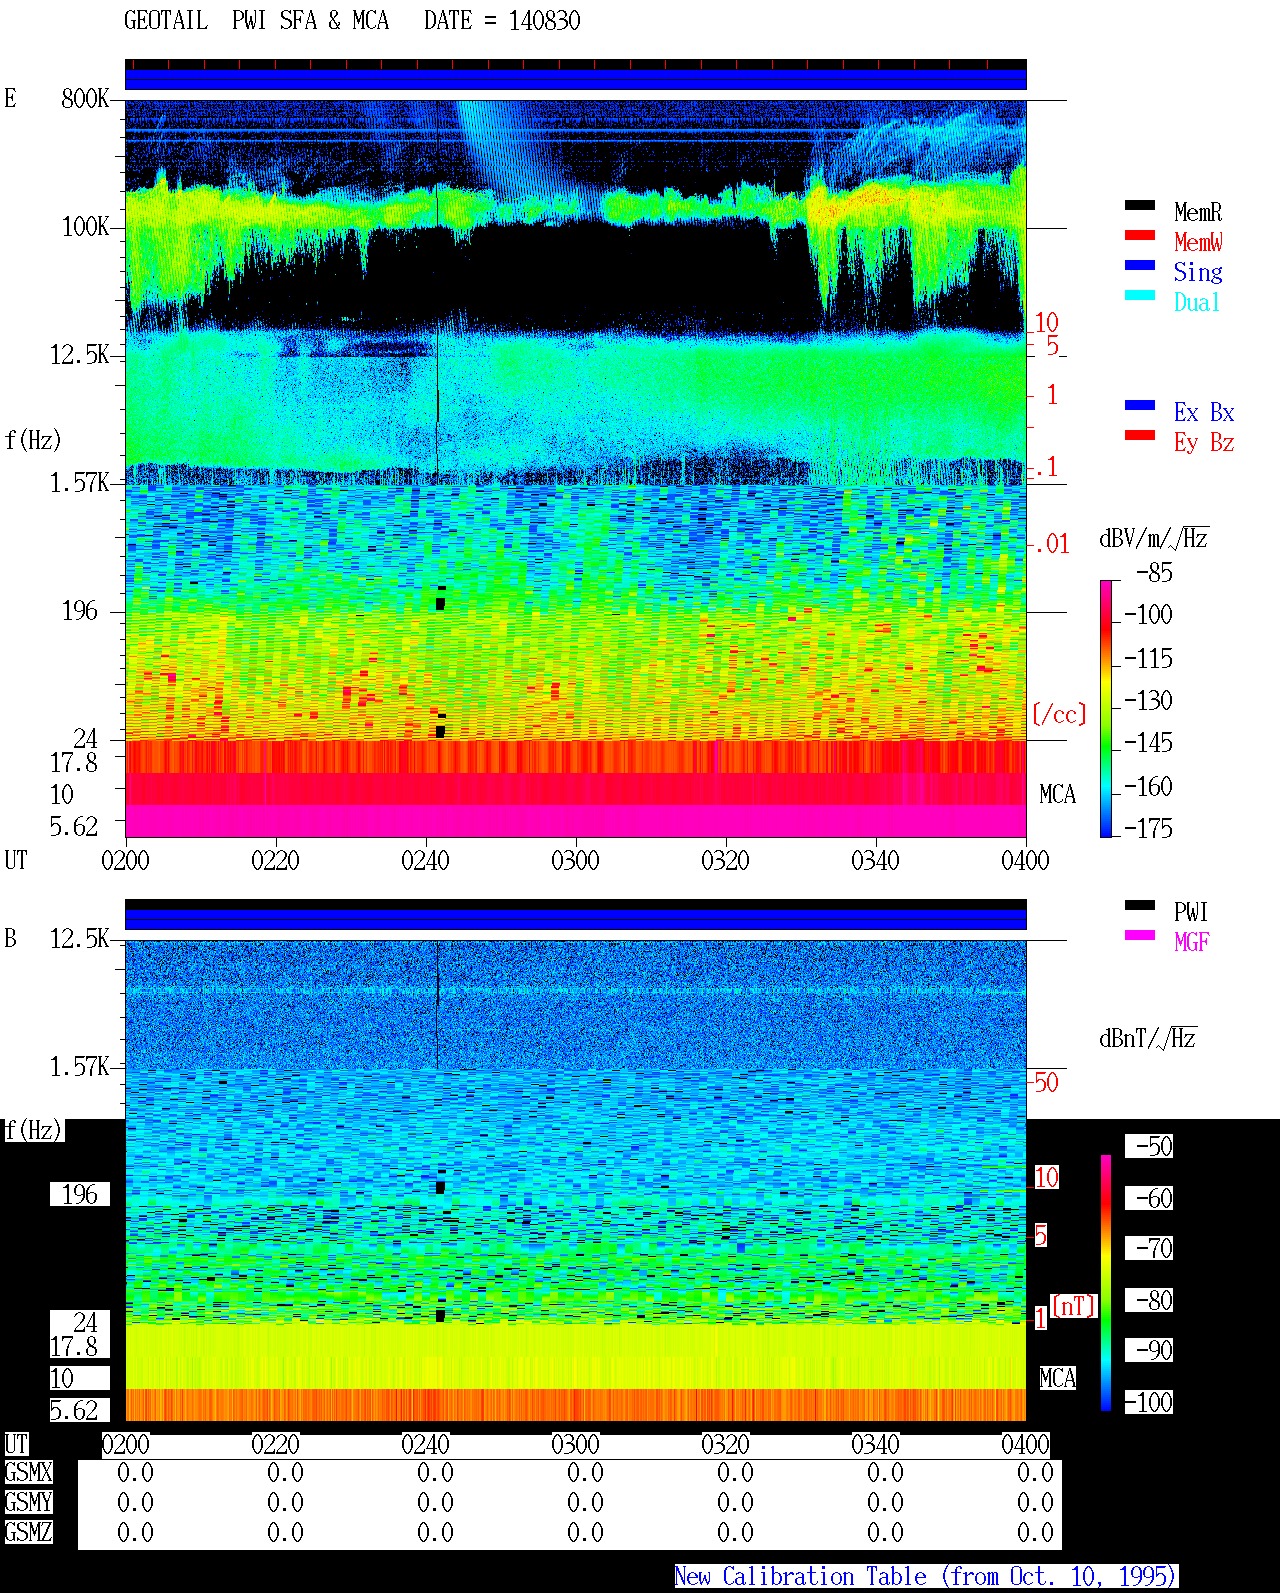Select the 800K frequency axis label

(84, 99)
